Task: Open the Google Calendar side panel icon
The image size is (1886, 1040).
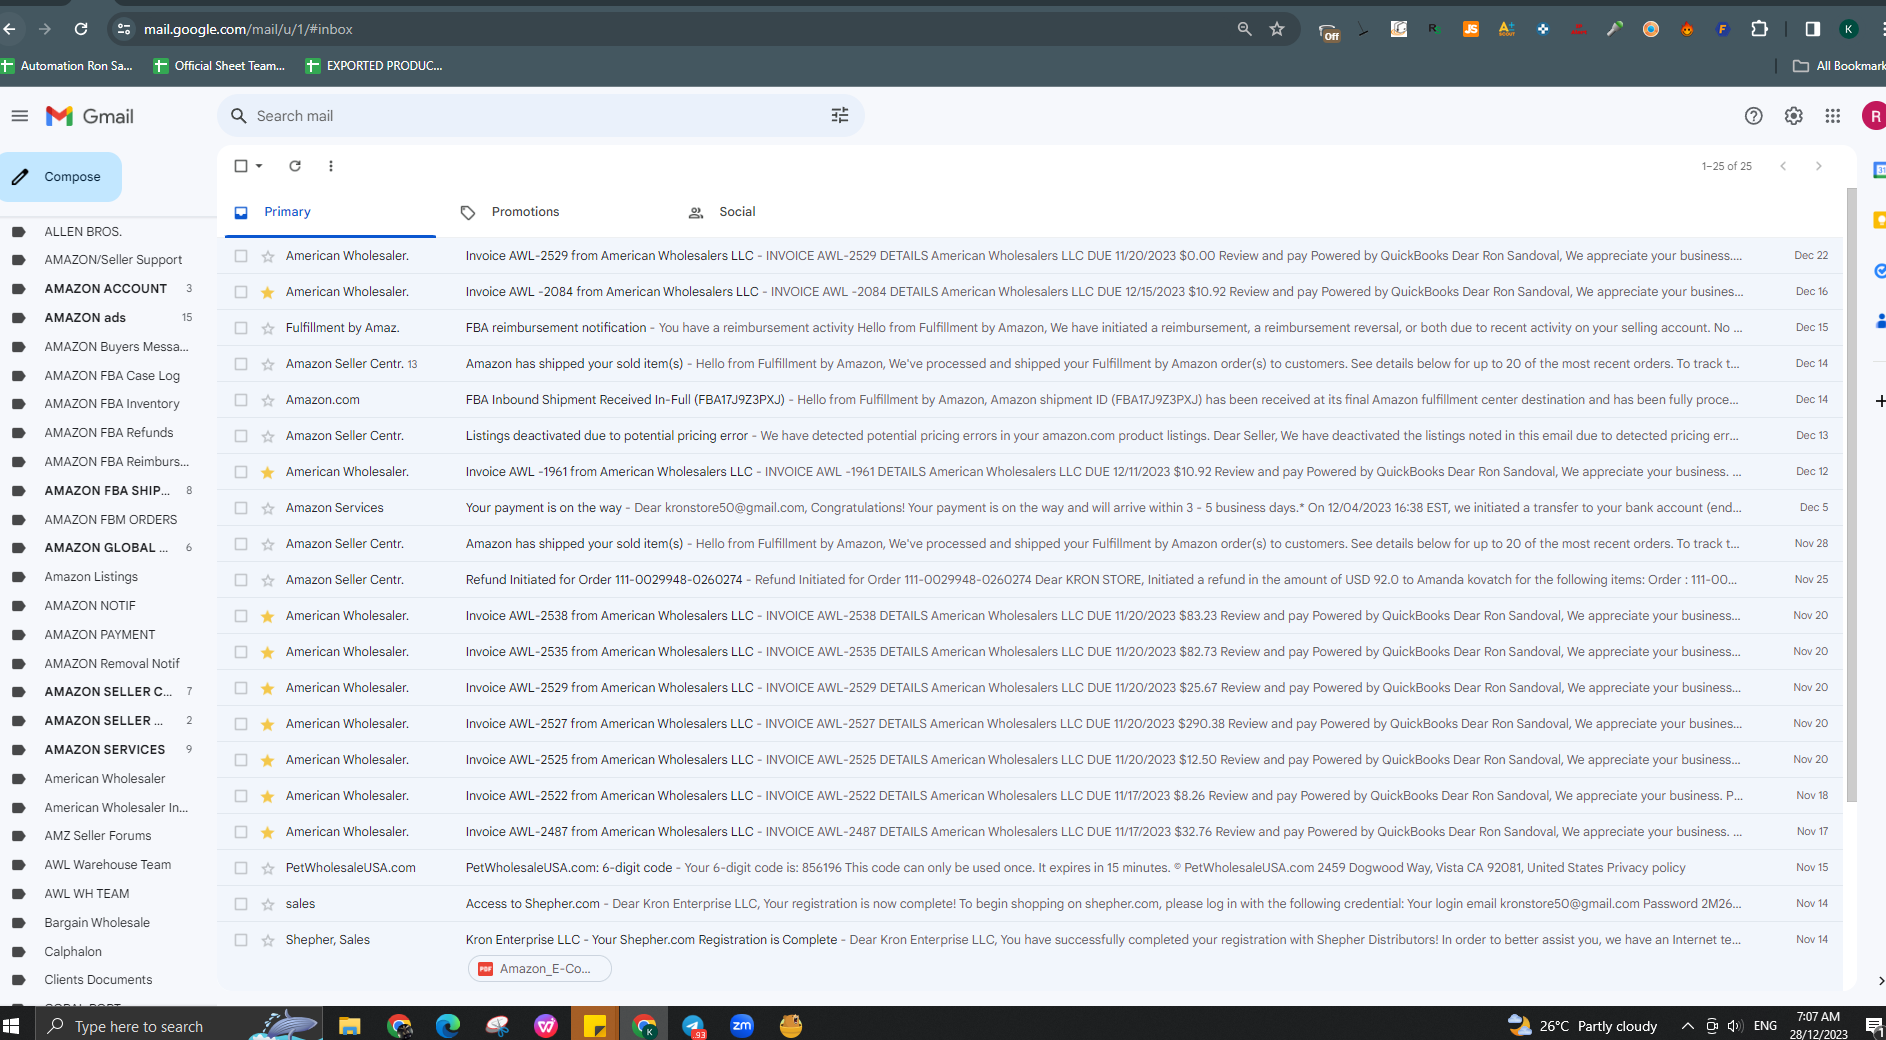Action: click(1879, 170)
